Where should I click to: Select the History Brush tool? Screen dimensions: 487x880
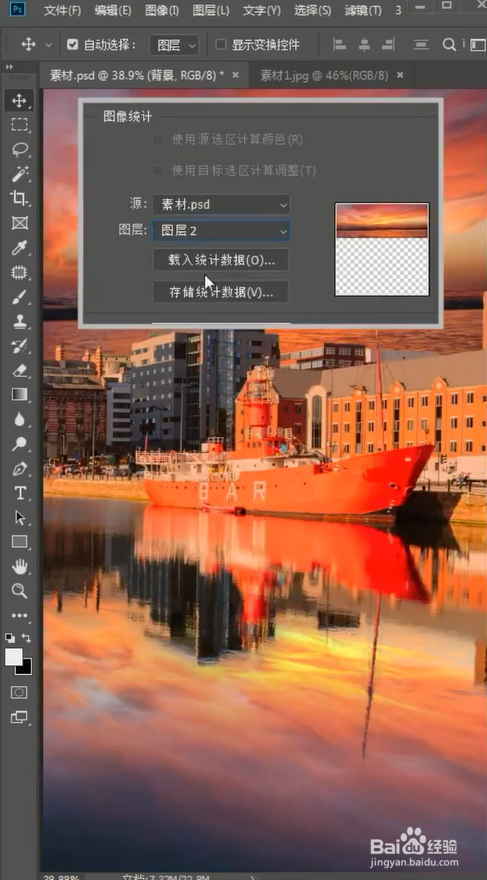[20, 346]
